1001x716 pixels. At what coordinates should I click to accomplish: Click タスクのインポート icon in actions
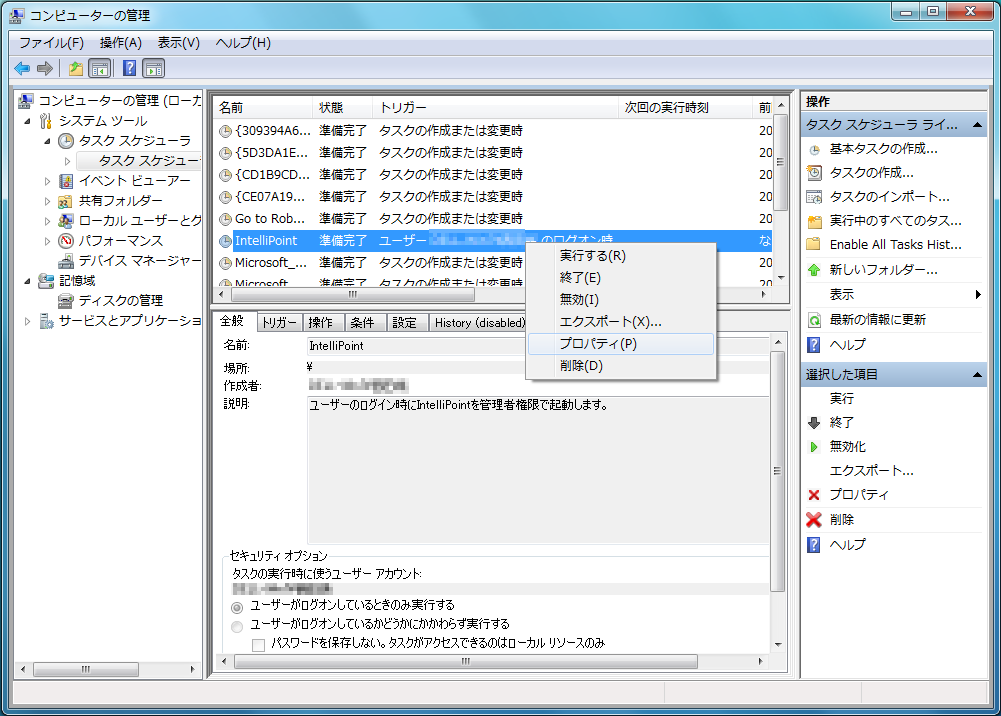(814, 197)
